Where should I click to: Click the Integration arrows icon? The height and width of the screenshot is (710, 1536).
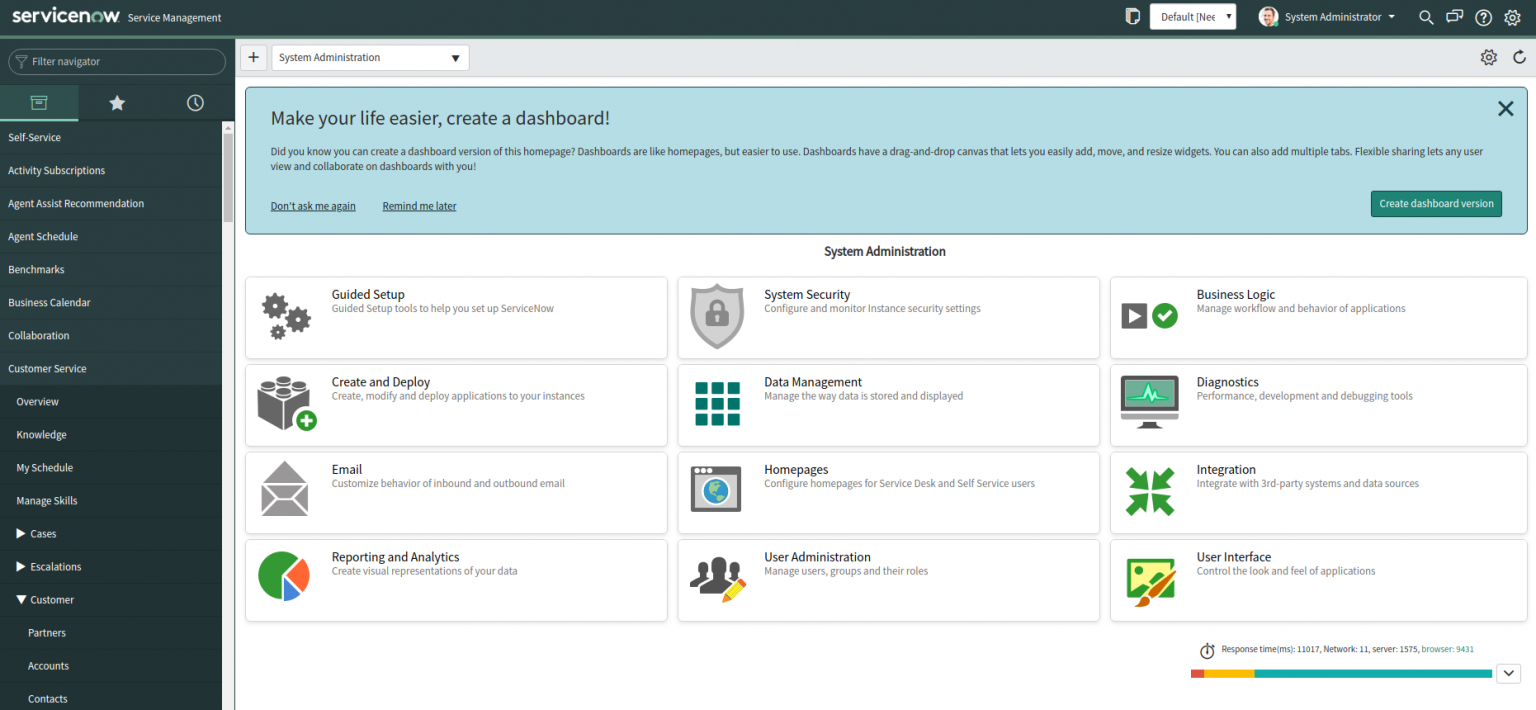click(x=1149, y=490)
